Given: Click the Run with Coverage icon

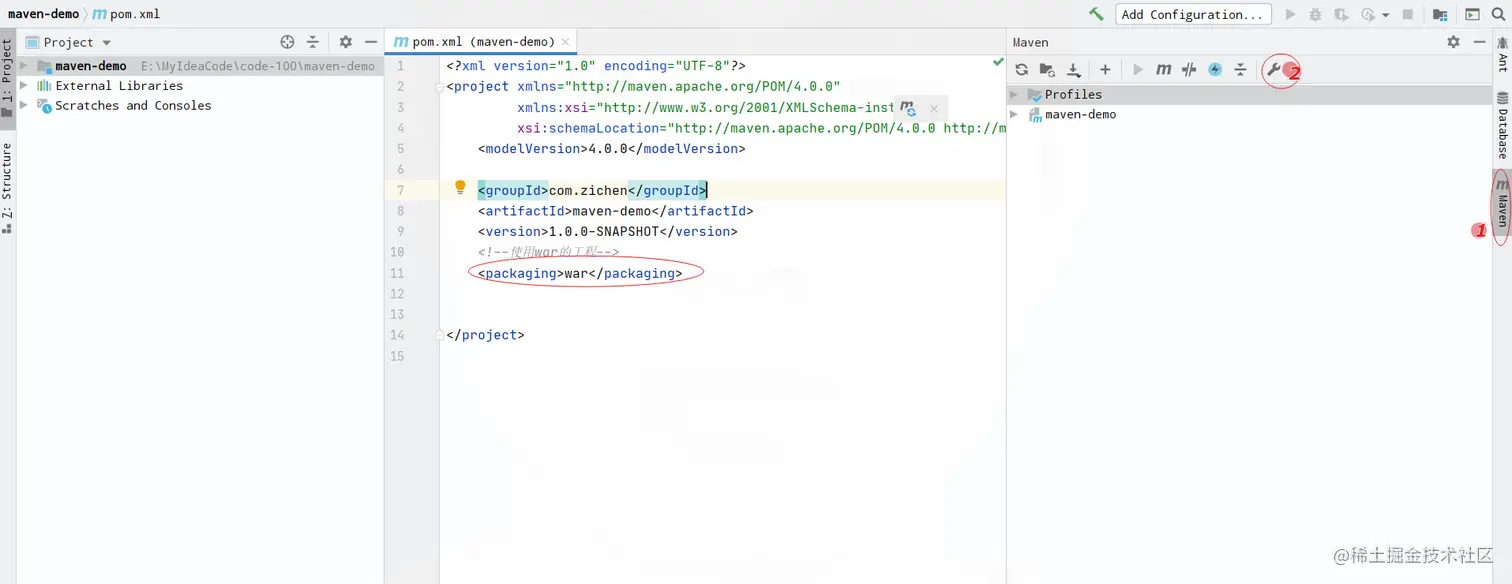Looking at the screenshot, I should (x=1341, y=14).
